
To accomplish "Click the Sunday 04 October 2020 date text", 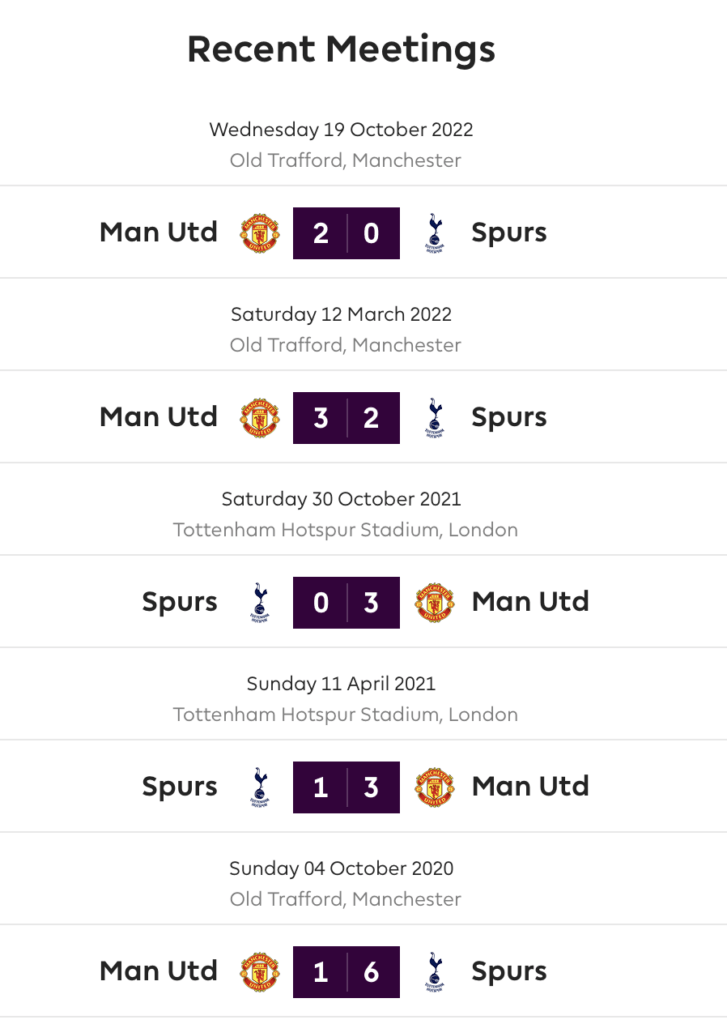I will click(341, 869).
